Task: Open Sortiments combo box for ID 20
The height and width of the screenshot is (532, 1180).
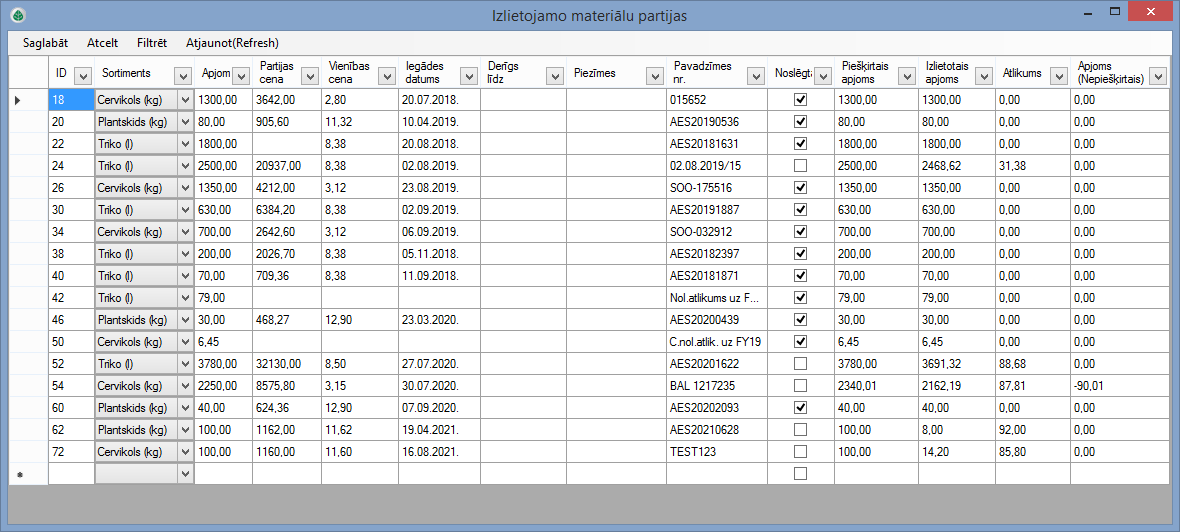Action: [x=185, y=121]
